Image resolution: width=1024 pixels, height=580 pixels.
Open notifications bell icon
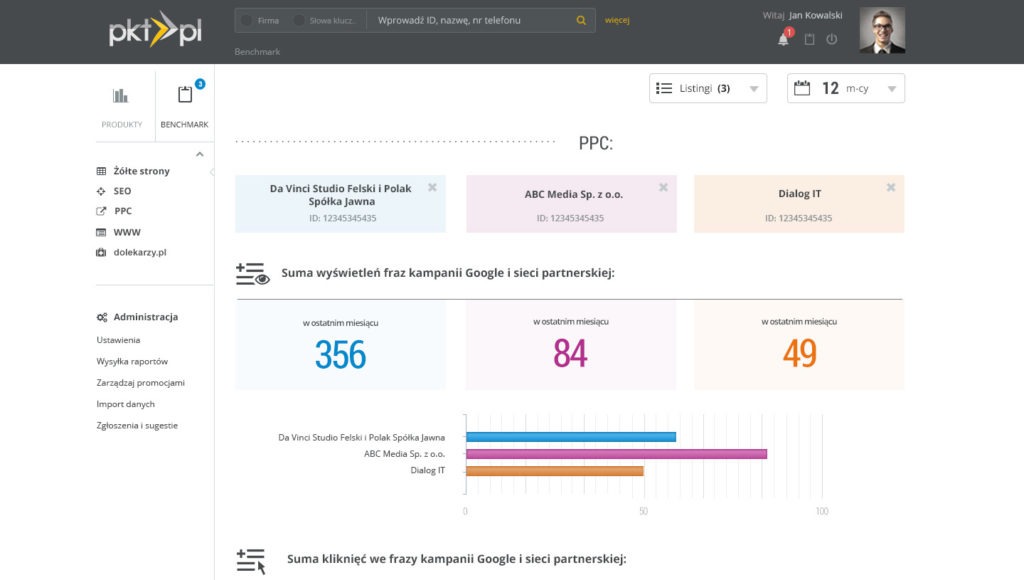(x=783, y=39)
